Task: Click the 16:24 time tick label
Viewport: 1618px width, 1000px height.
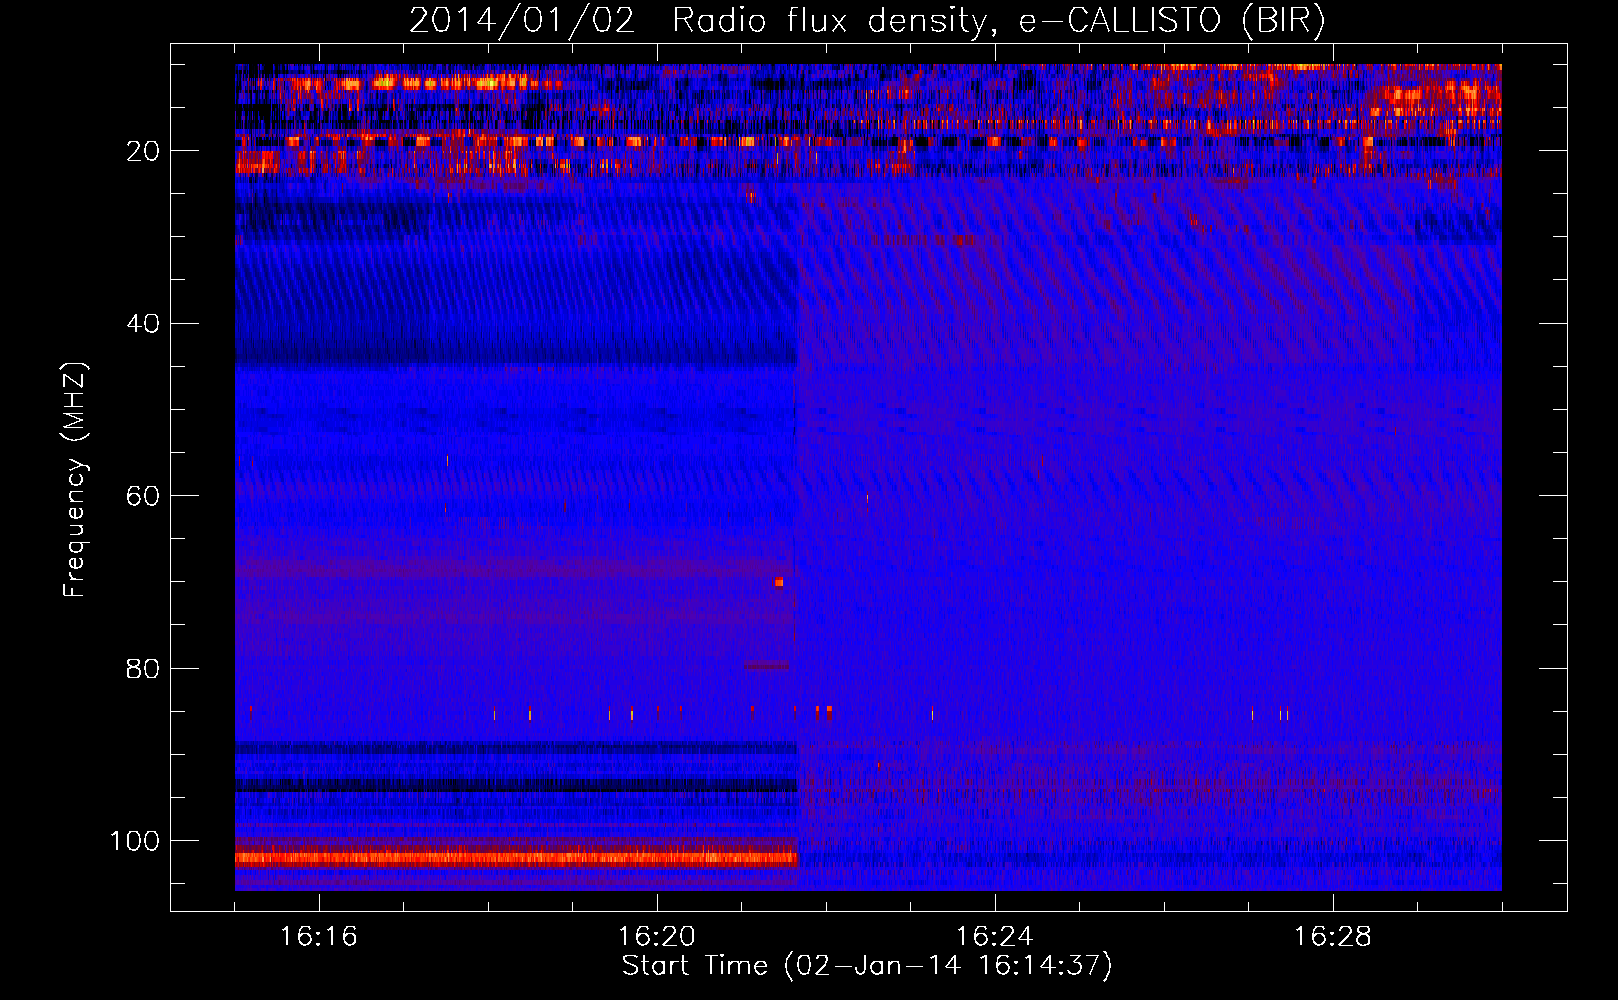Action: click(995, 936)
